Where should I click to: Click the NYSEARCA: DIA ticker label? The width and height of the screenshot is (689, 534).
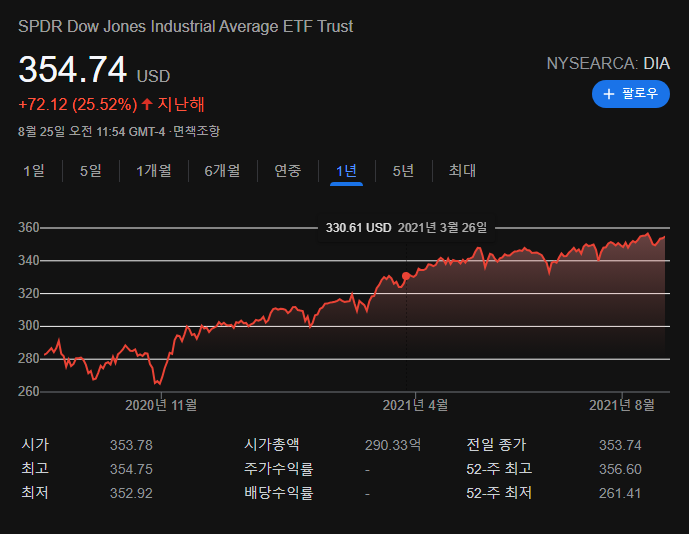[x=608, y=63]
